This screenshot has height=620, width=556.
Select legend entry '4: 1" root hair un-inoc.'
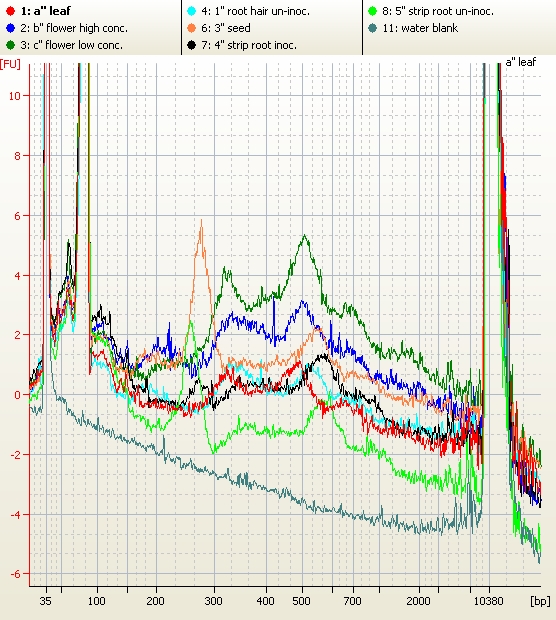click(255, 11)
